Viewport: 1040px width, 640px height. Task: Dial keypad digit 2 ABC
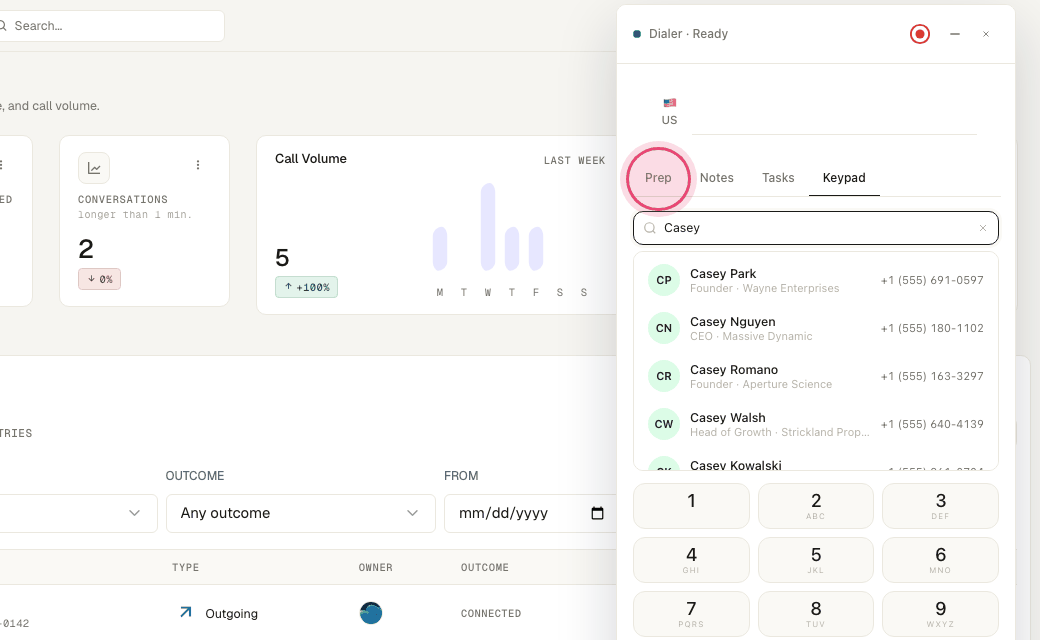tap(815, 506)
